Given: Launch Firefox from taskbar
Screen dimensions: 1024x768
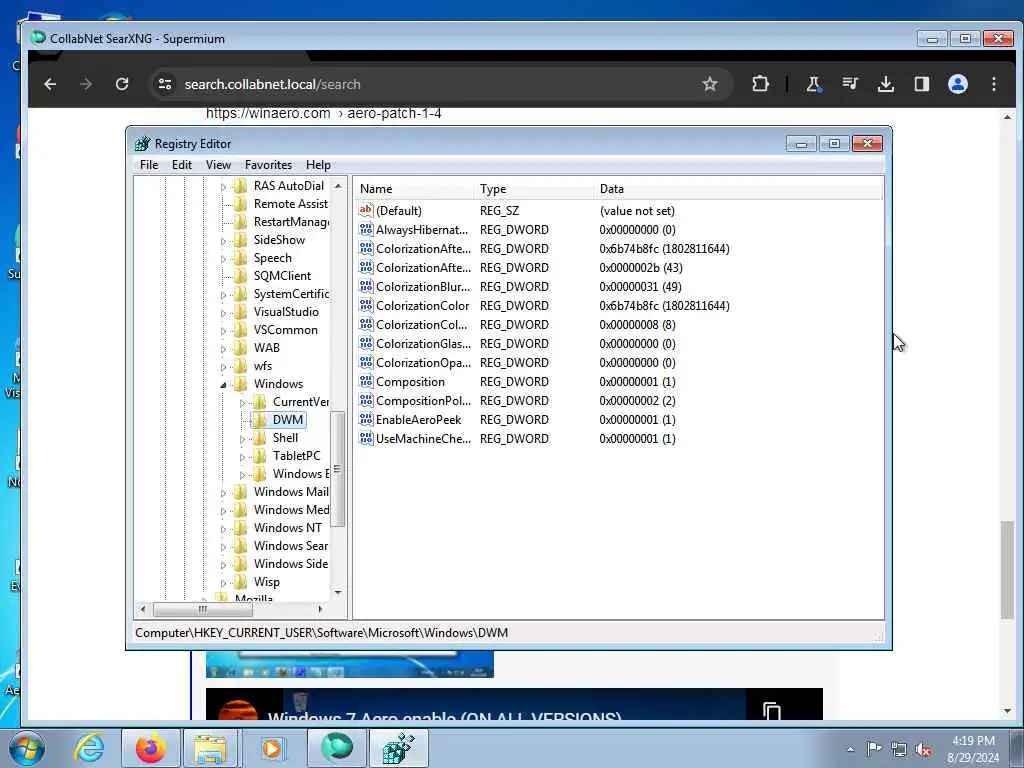Looking at the screenshot, I should 150,748.
